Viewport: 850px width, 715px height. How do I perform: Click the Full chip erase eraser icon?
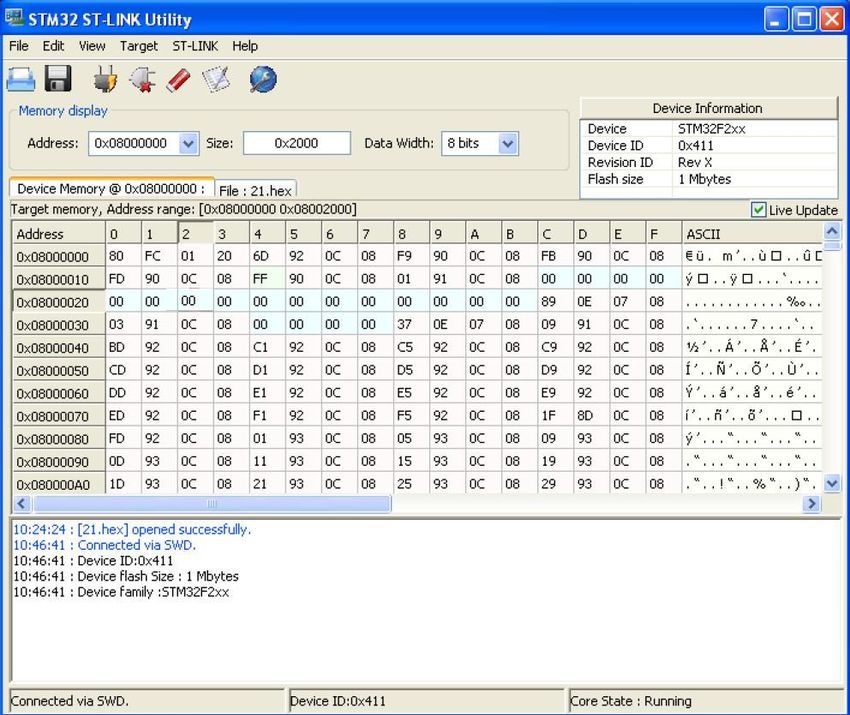[x=179, y=79]
